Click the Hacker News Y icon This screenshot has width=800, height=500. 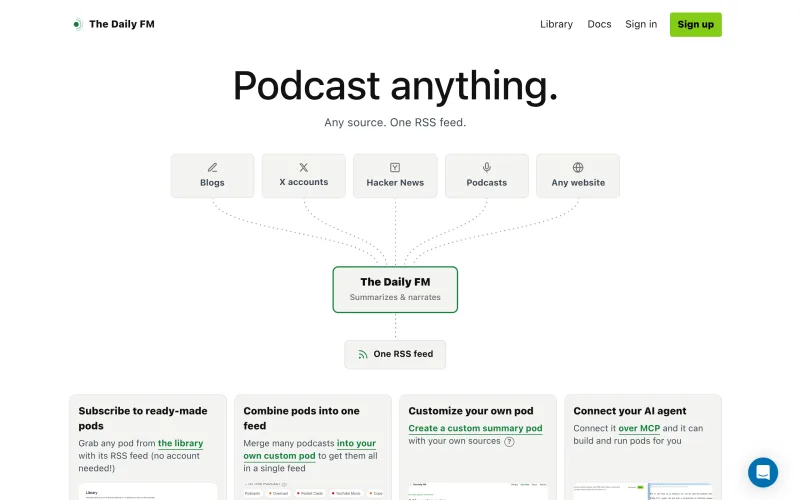pyautogui.click(x=395, y=167)
